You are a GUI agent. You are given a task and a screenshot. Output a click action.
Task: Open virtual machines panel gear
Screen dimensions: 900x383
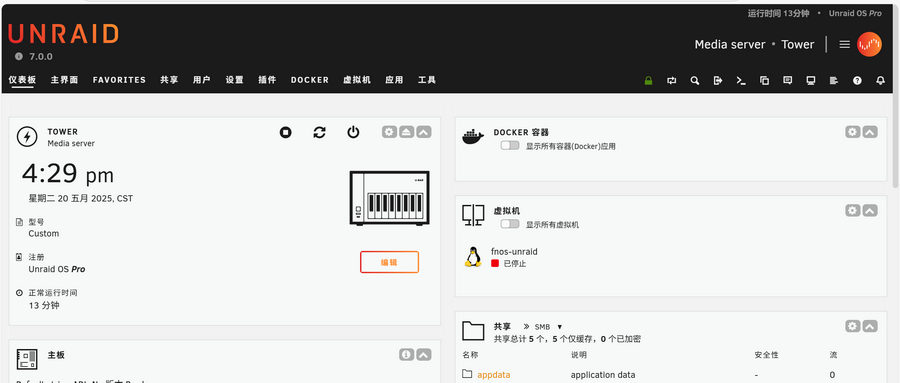pos(852,211)
